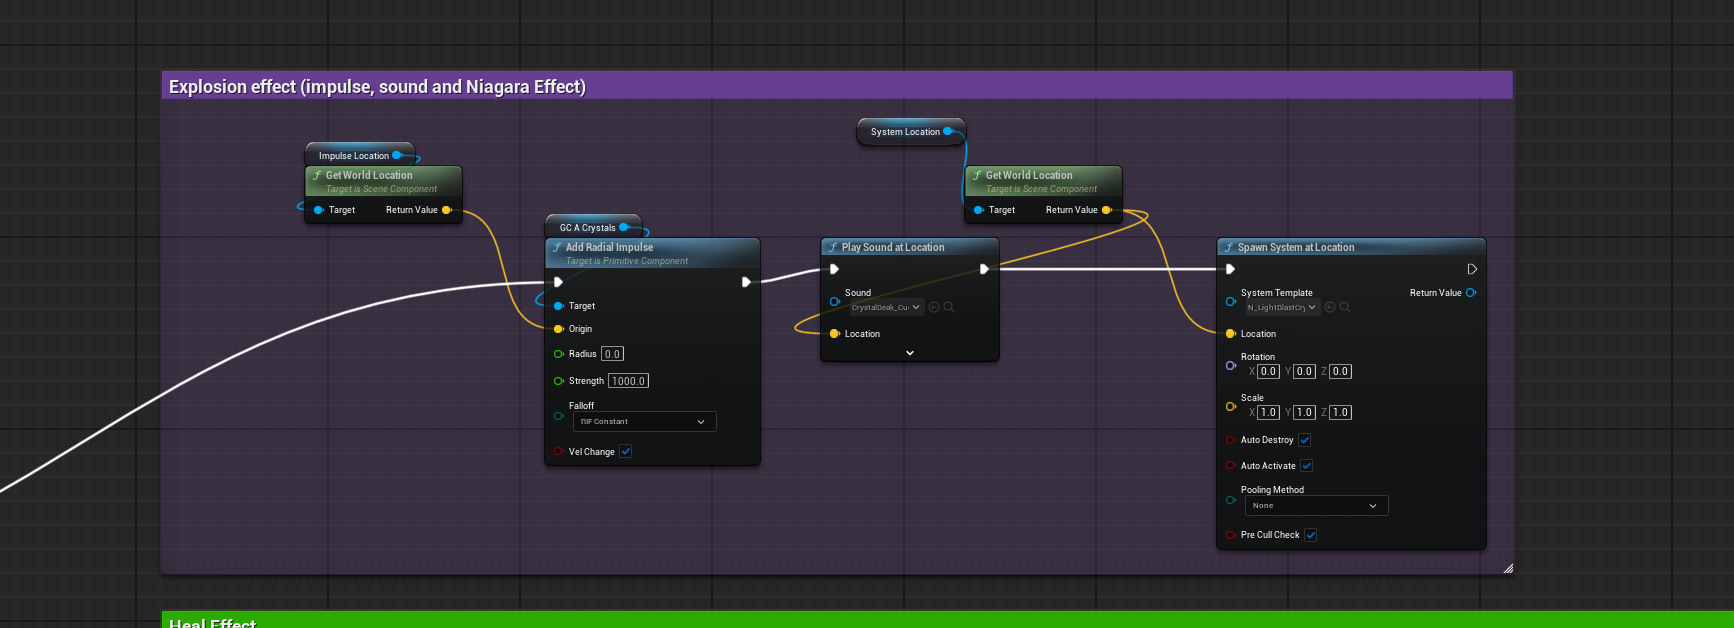Click the System Location variable output pin

pyautogui.click(x=948, y=131)
